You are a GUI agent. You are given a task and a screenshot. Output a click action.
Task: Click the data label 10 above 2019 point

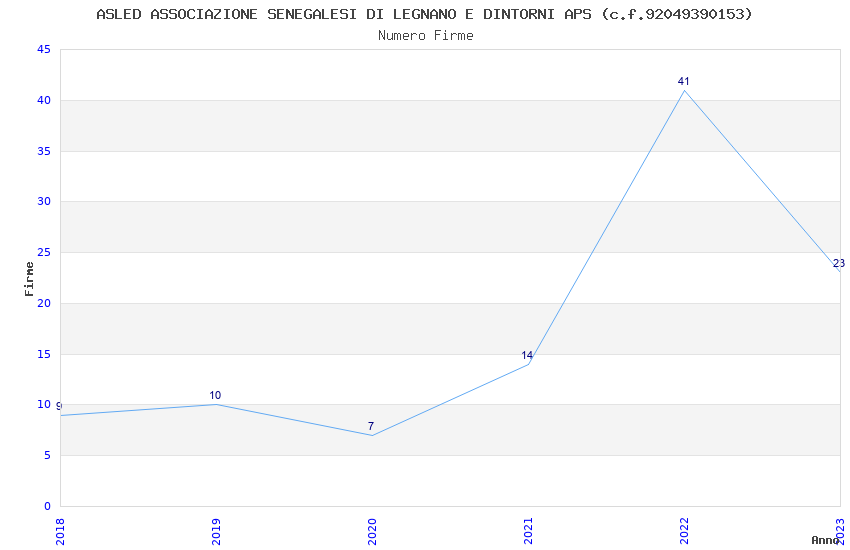215,396
